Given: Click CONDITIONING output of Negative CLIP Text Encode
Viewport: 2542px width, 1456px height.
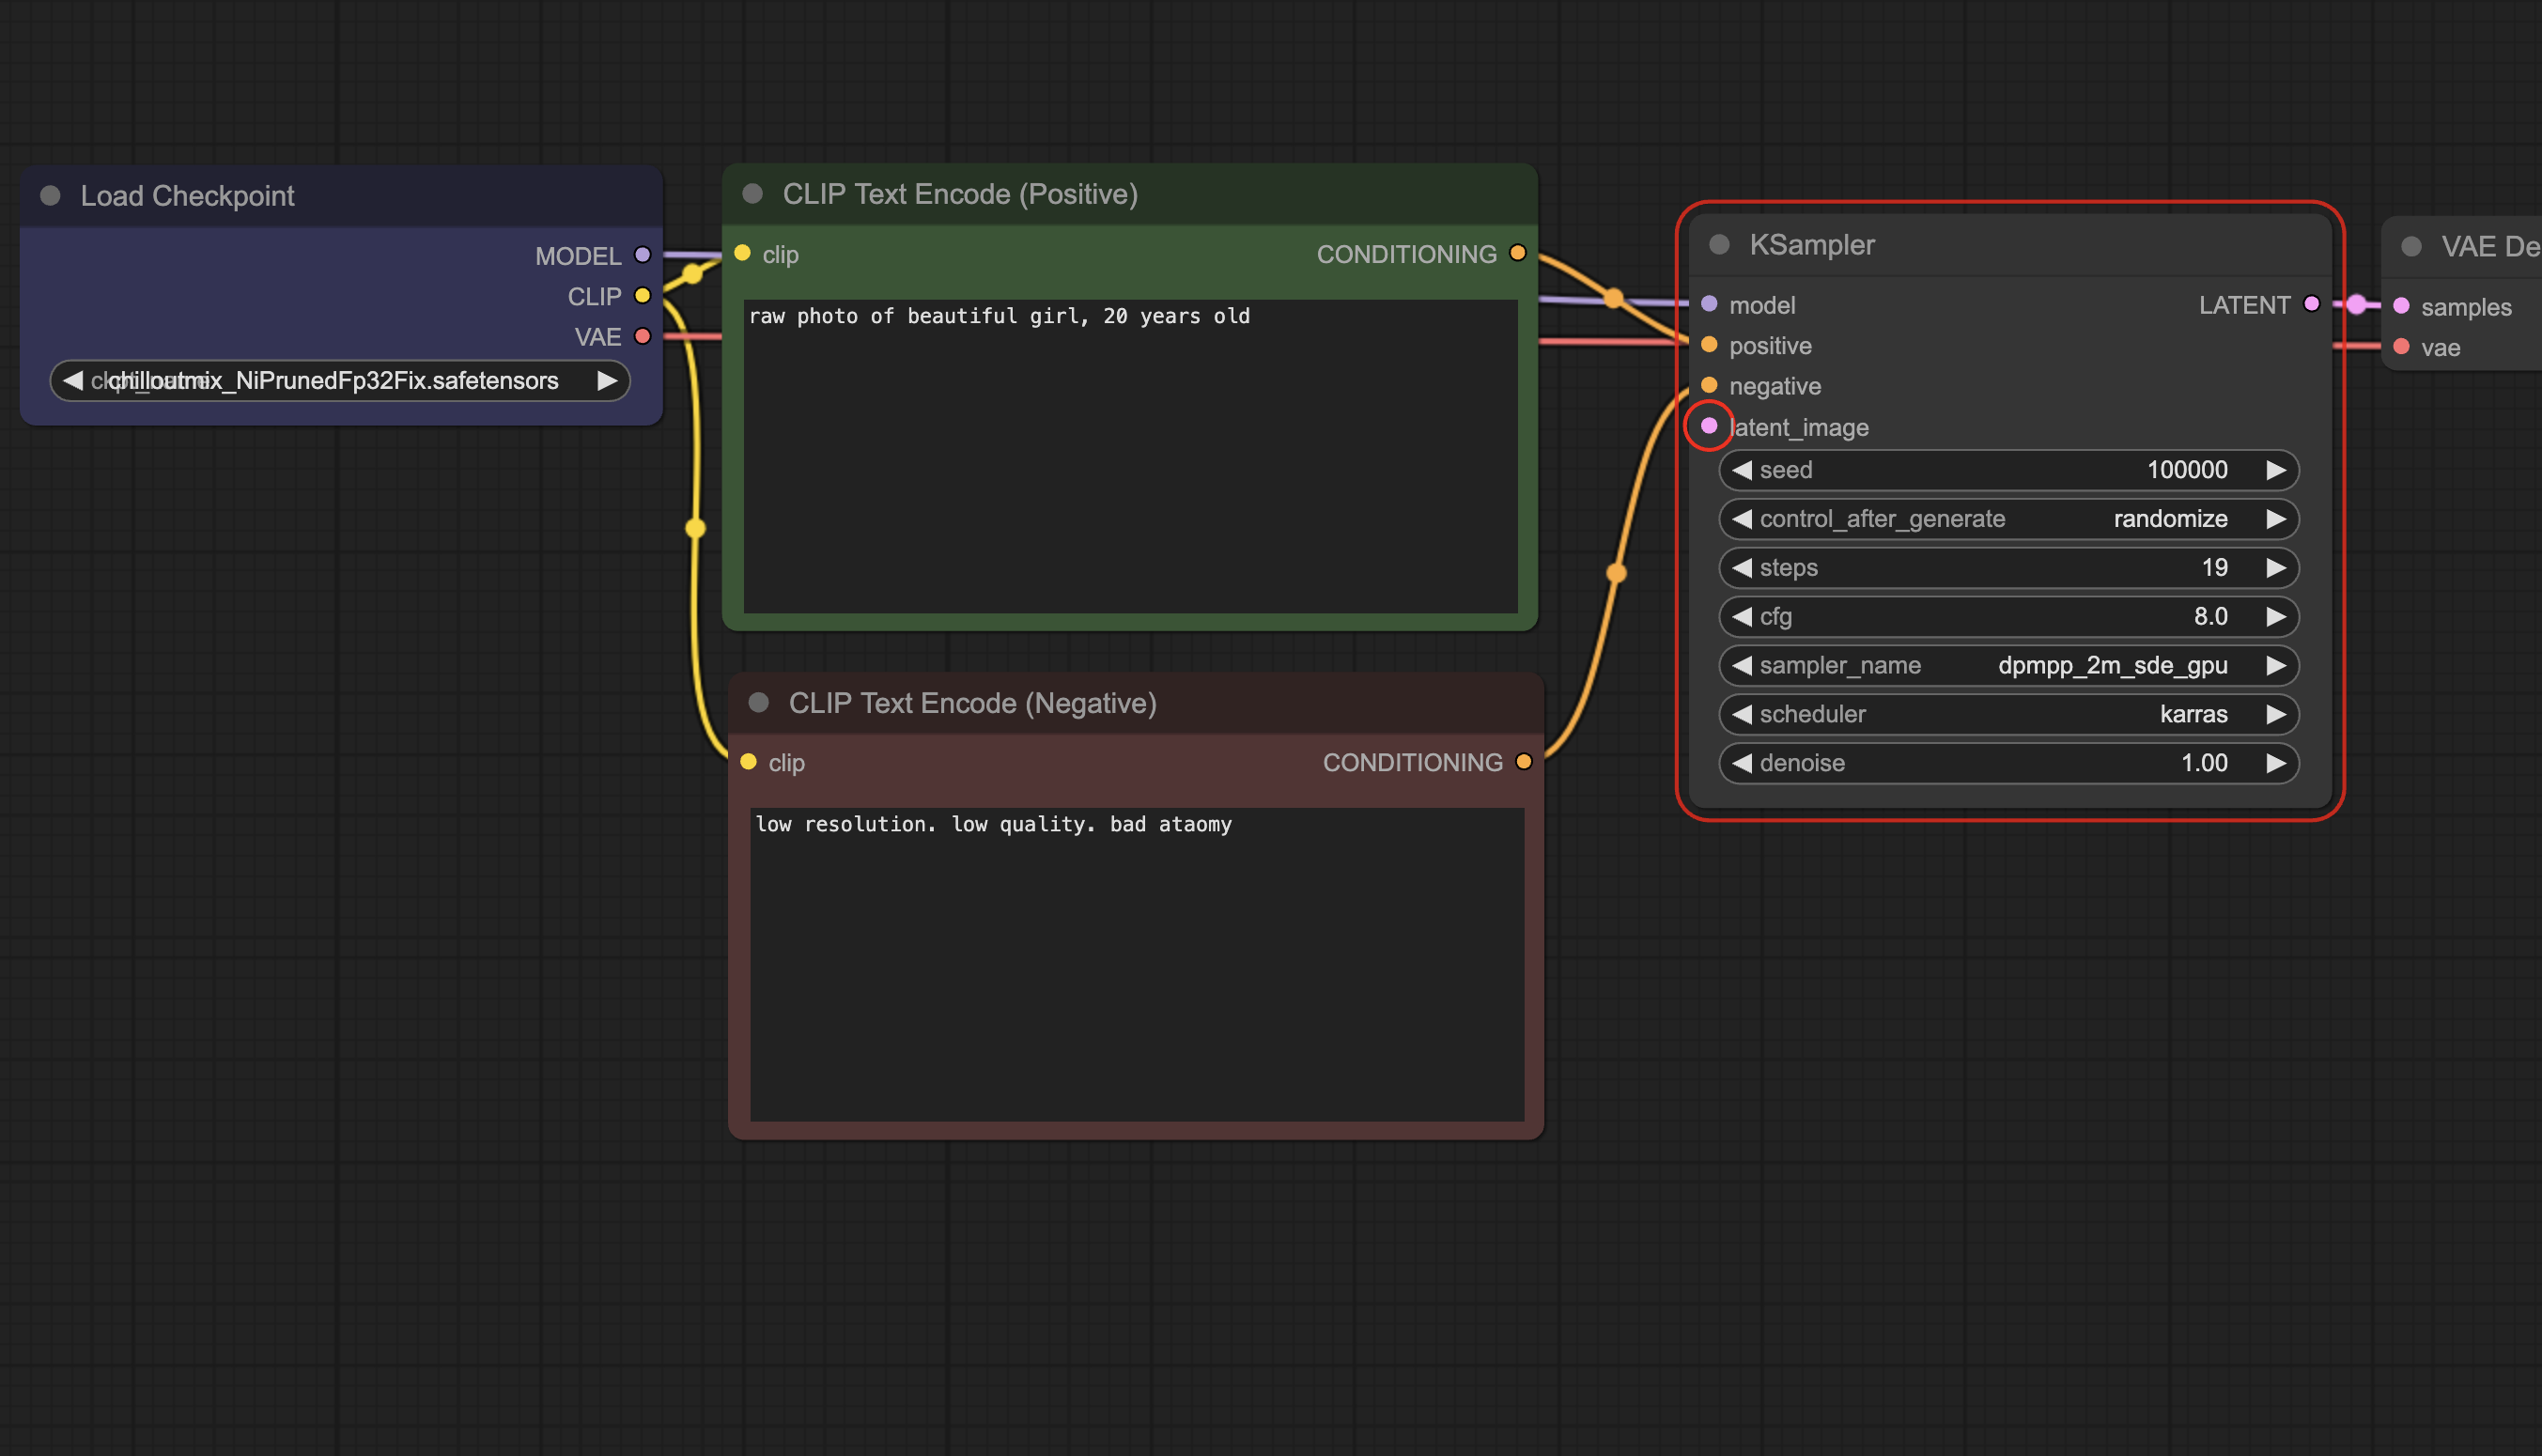Looking at the screenshot, I should (x=1523, y=762).
